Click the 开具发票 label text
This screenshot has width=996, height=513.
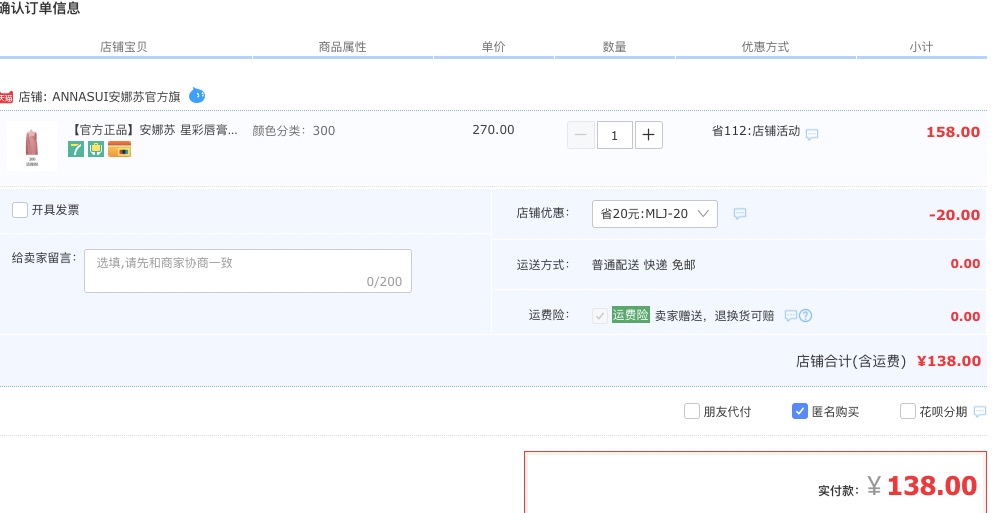[55, 210]
